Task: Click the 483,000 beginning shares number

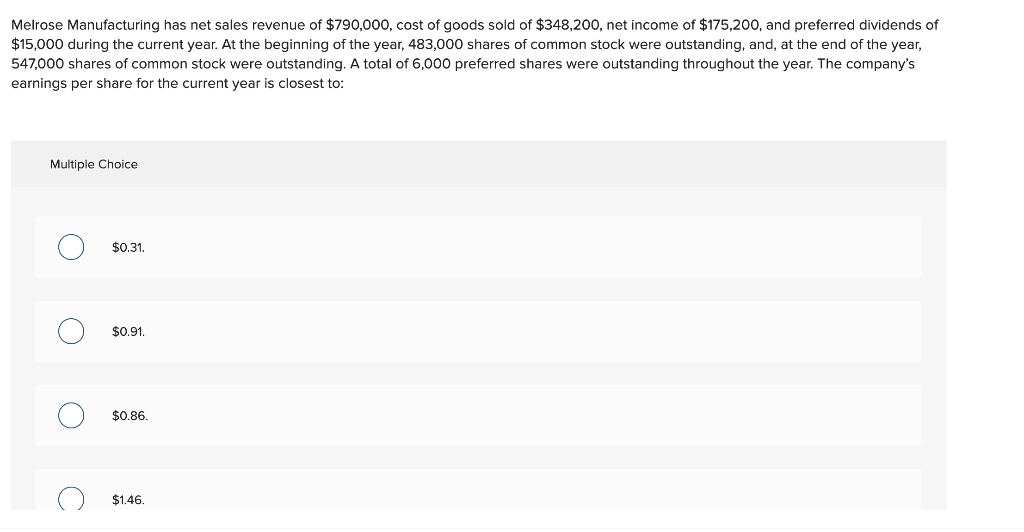Action: 435,45
